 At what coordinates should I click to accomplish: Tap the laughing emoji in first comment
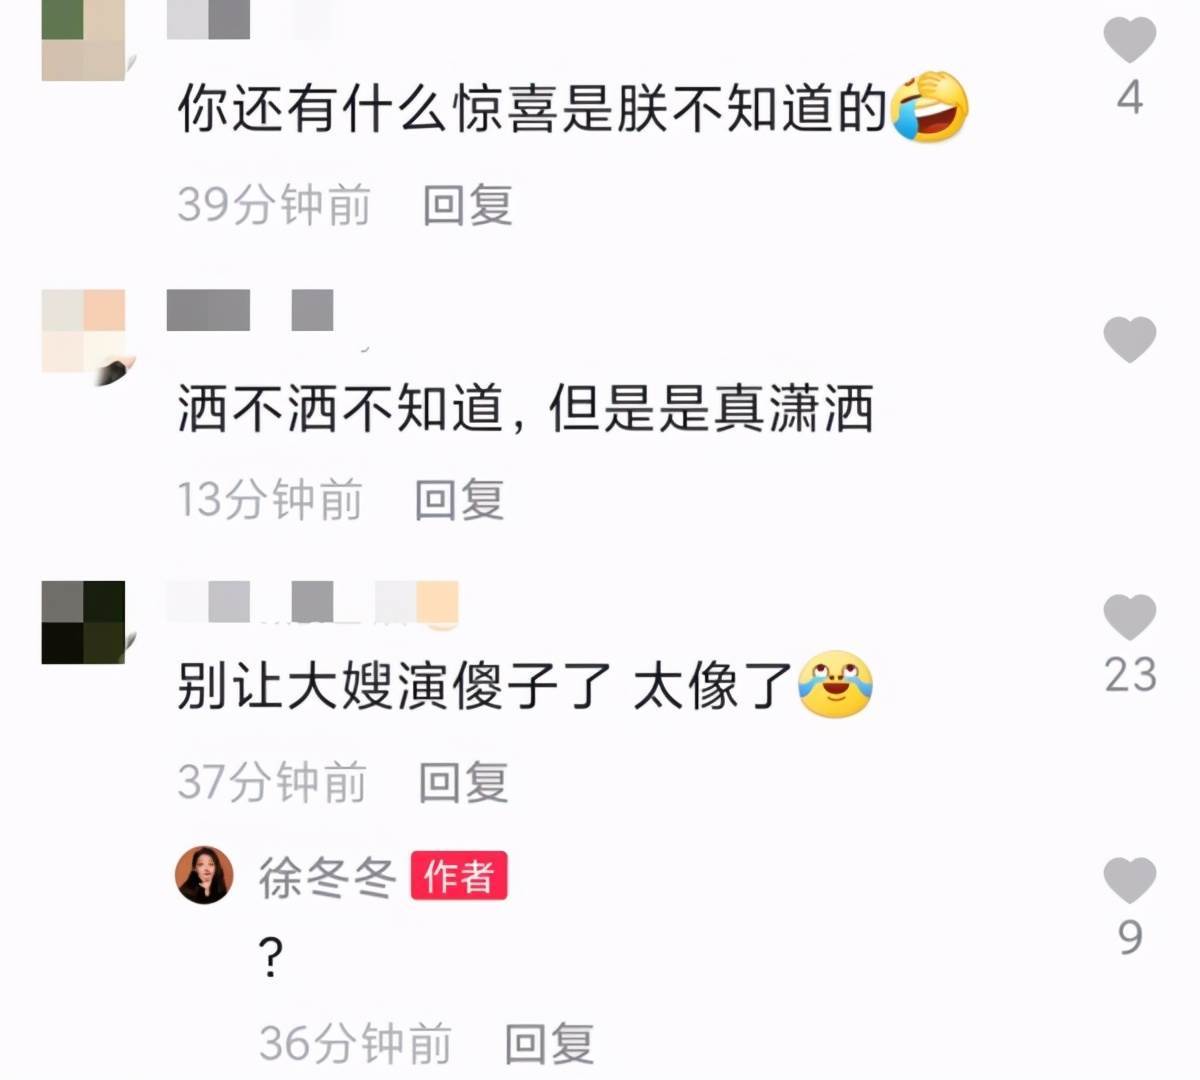click(929, 106)
